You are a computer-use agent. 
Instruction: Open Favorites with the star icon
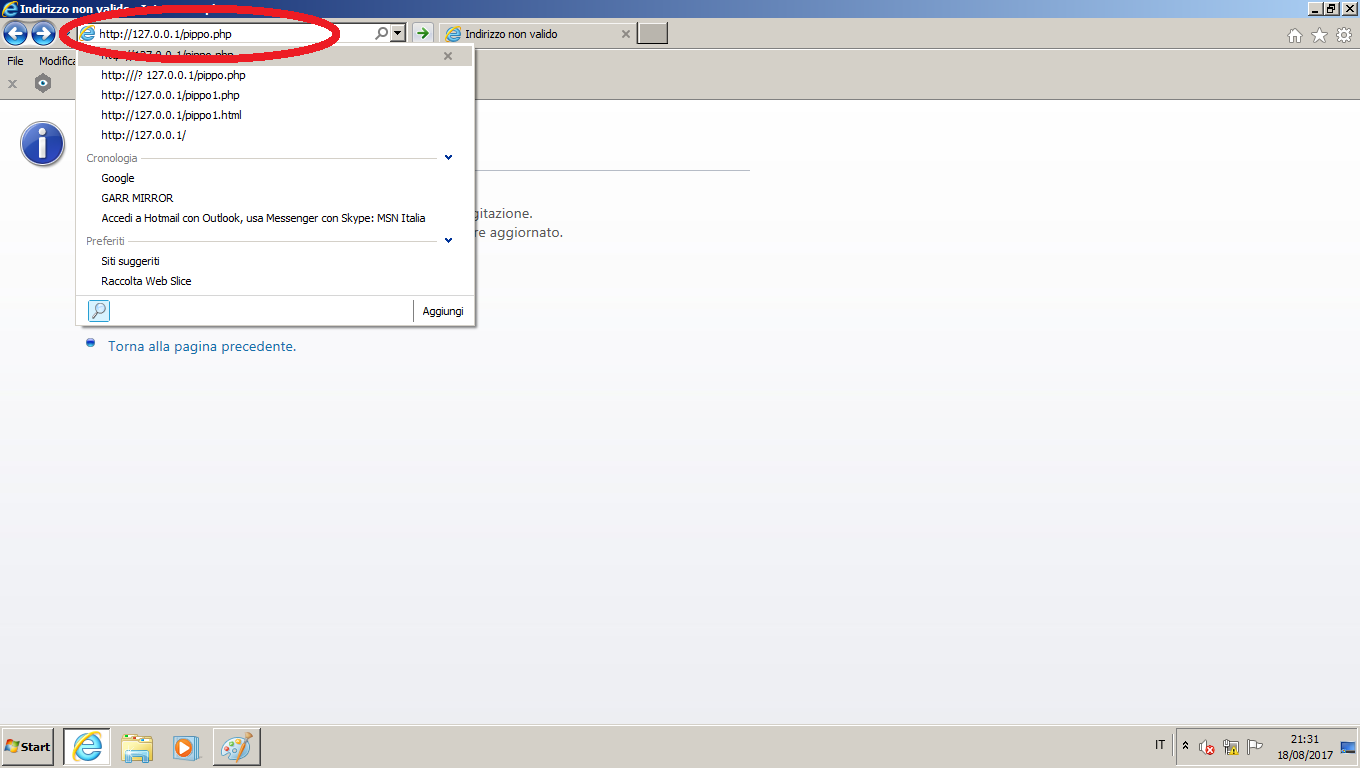coord(1319,36)
